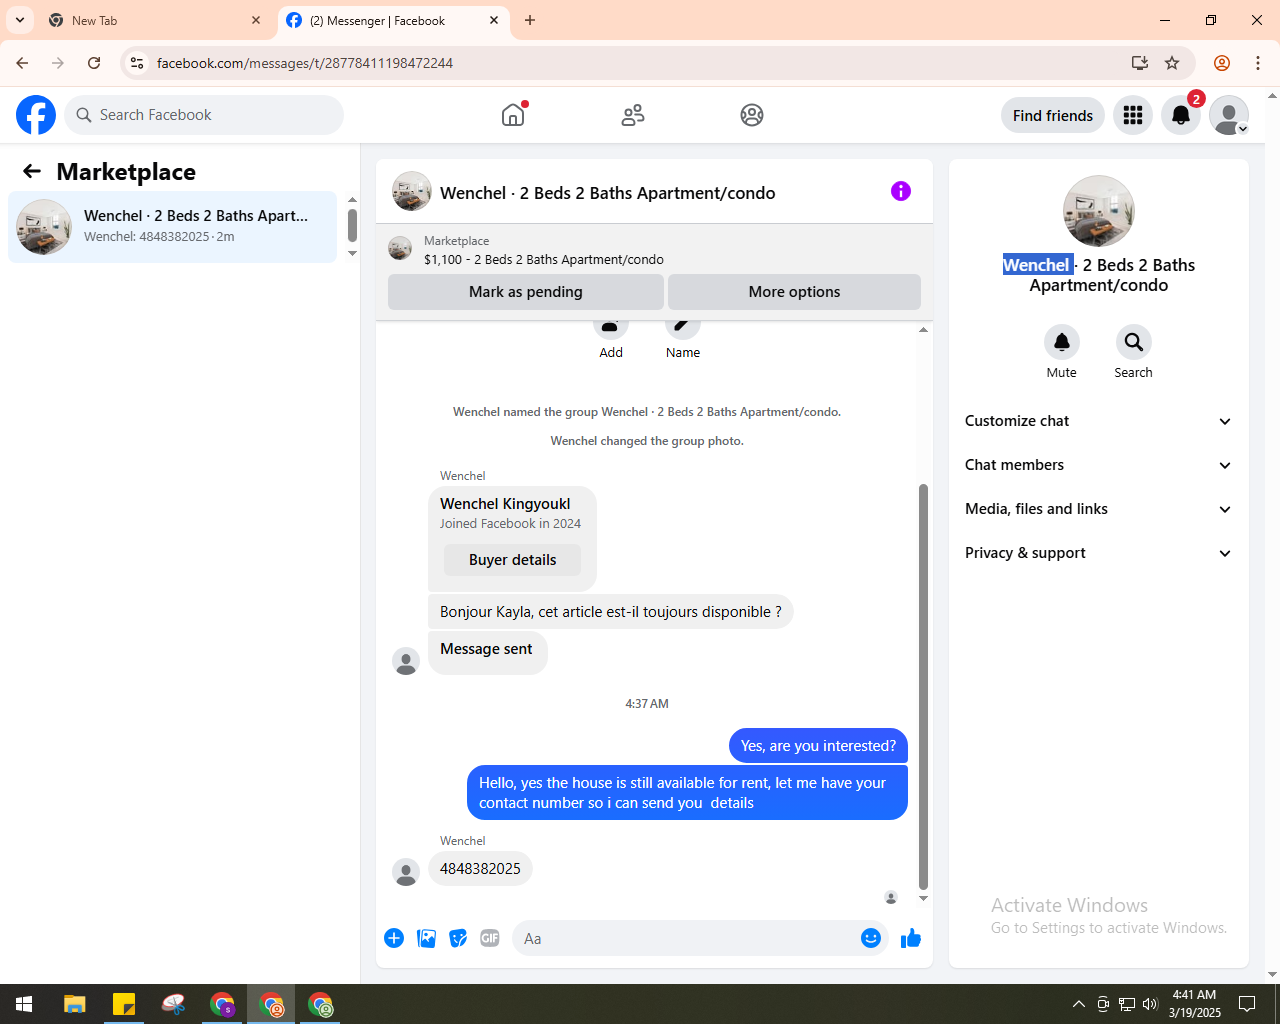Send a thumbs-up like
The height and width of the screenshot is (1024, 1280).
[911, 938]
